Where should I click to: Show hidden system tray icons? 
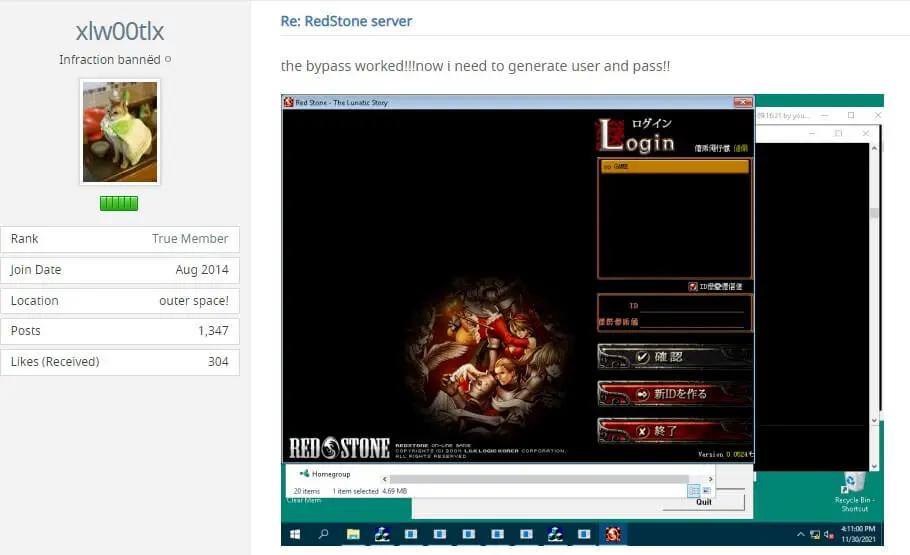pyautogui.click(x=802, y=535)
